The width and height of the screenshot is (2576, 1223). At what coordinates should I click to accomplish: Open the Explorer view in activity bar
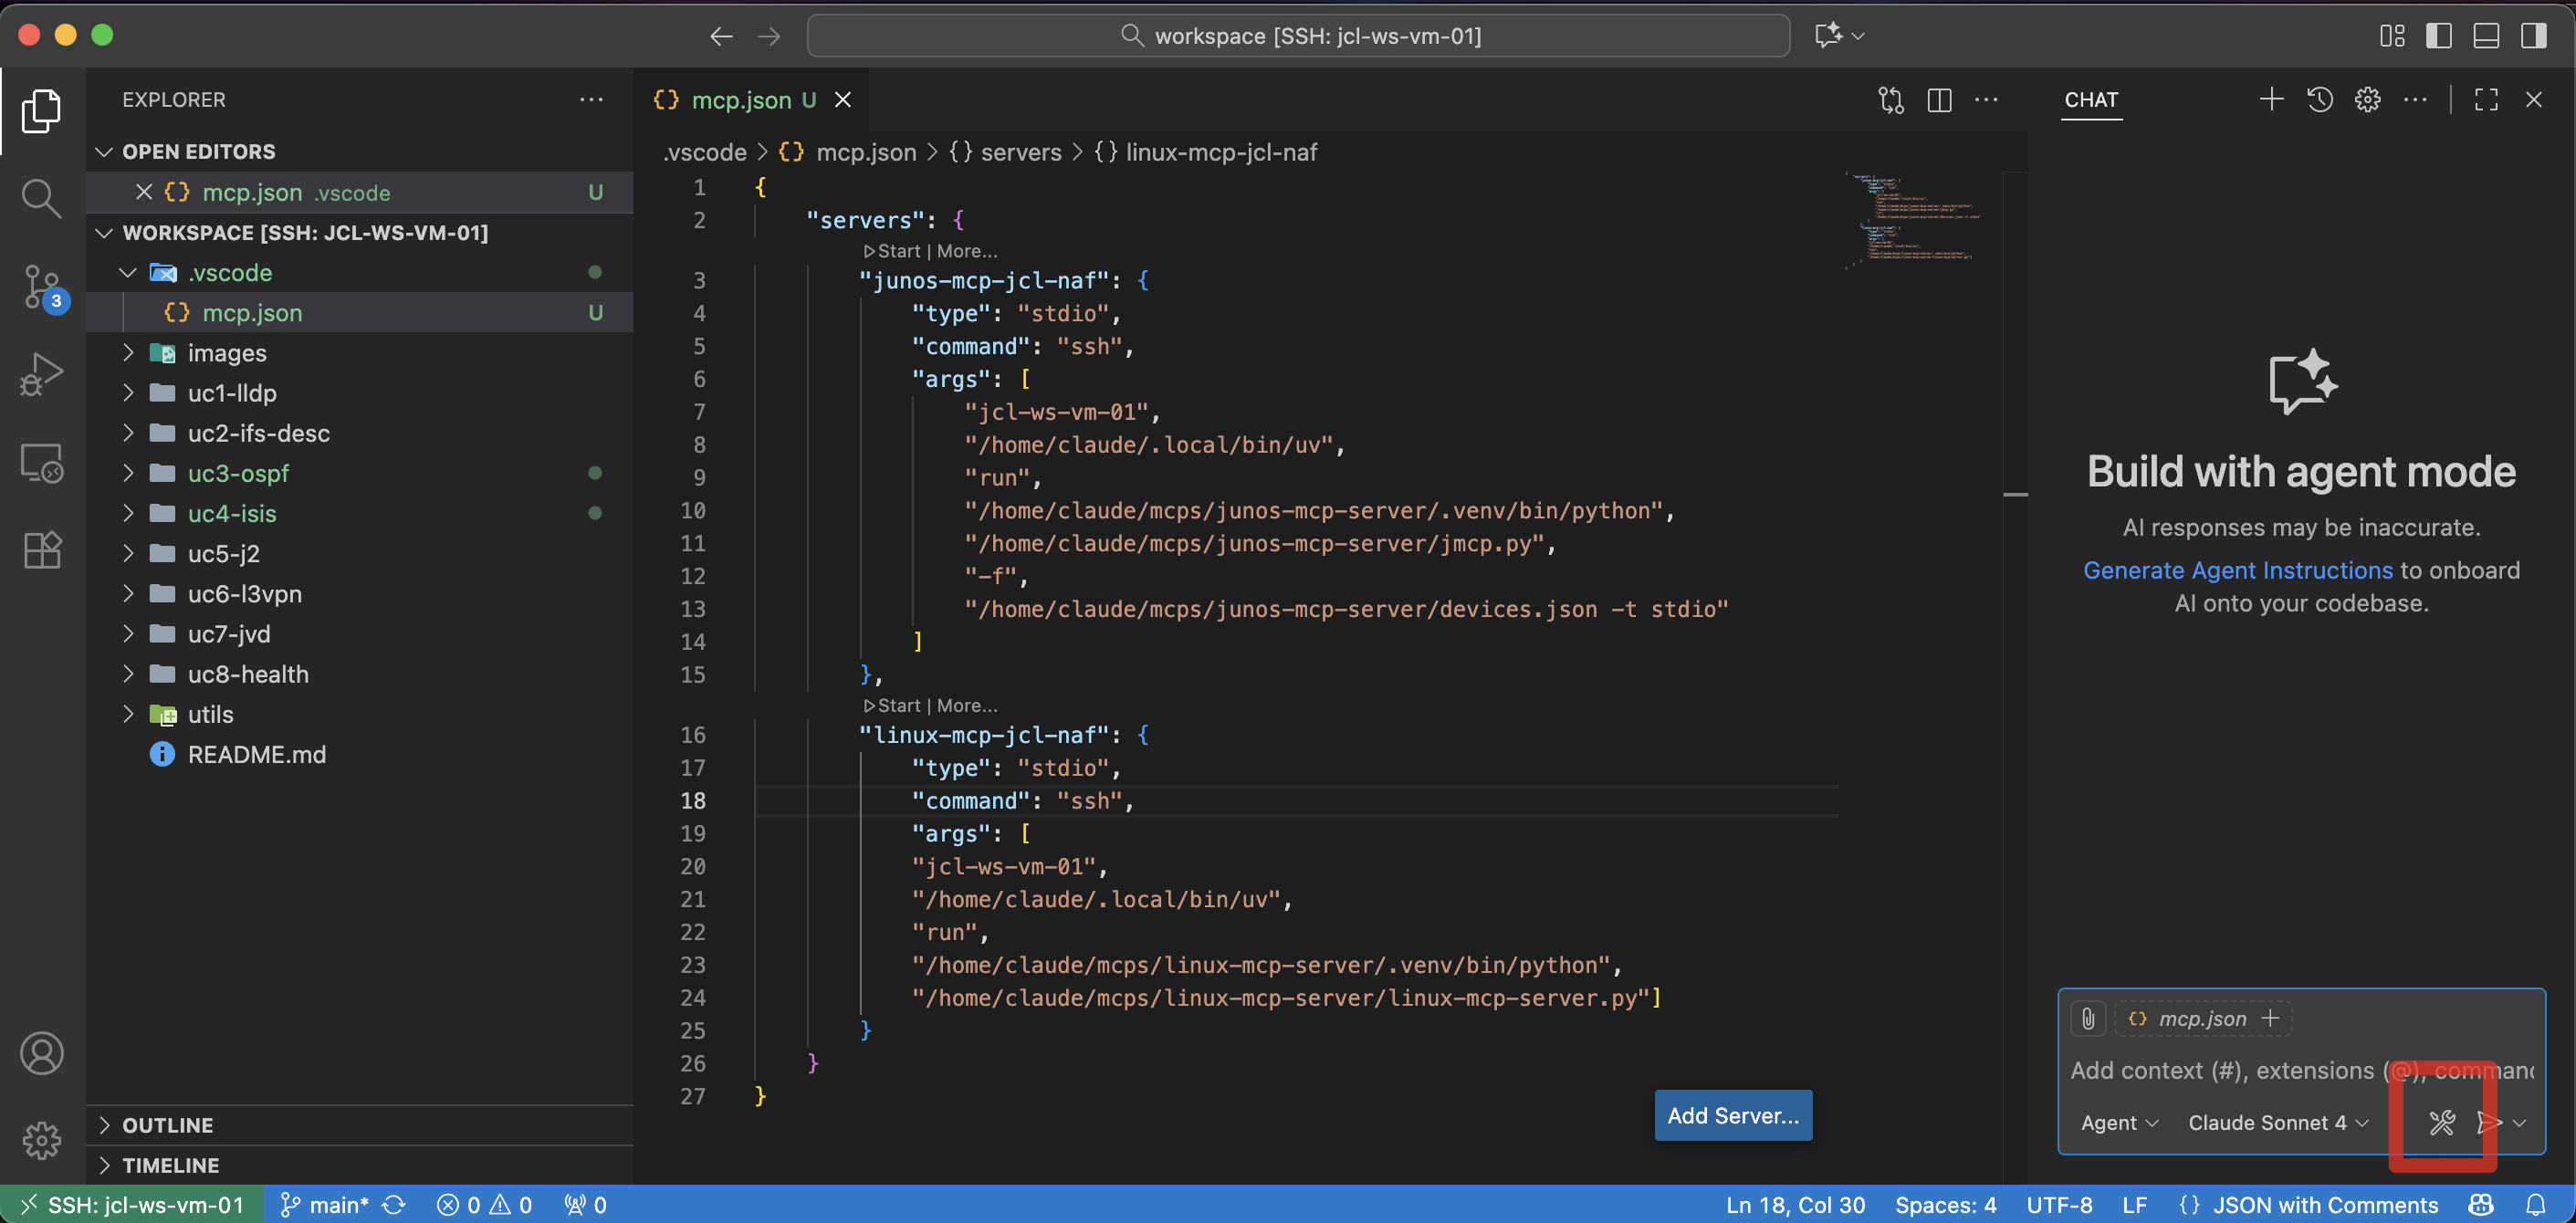pos(41,110)
